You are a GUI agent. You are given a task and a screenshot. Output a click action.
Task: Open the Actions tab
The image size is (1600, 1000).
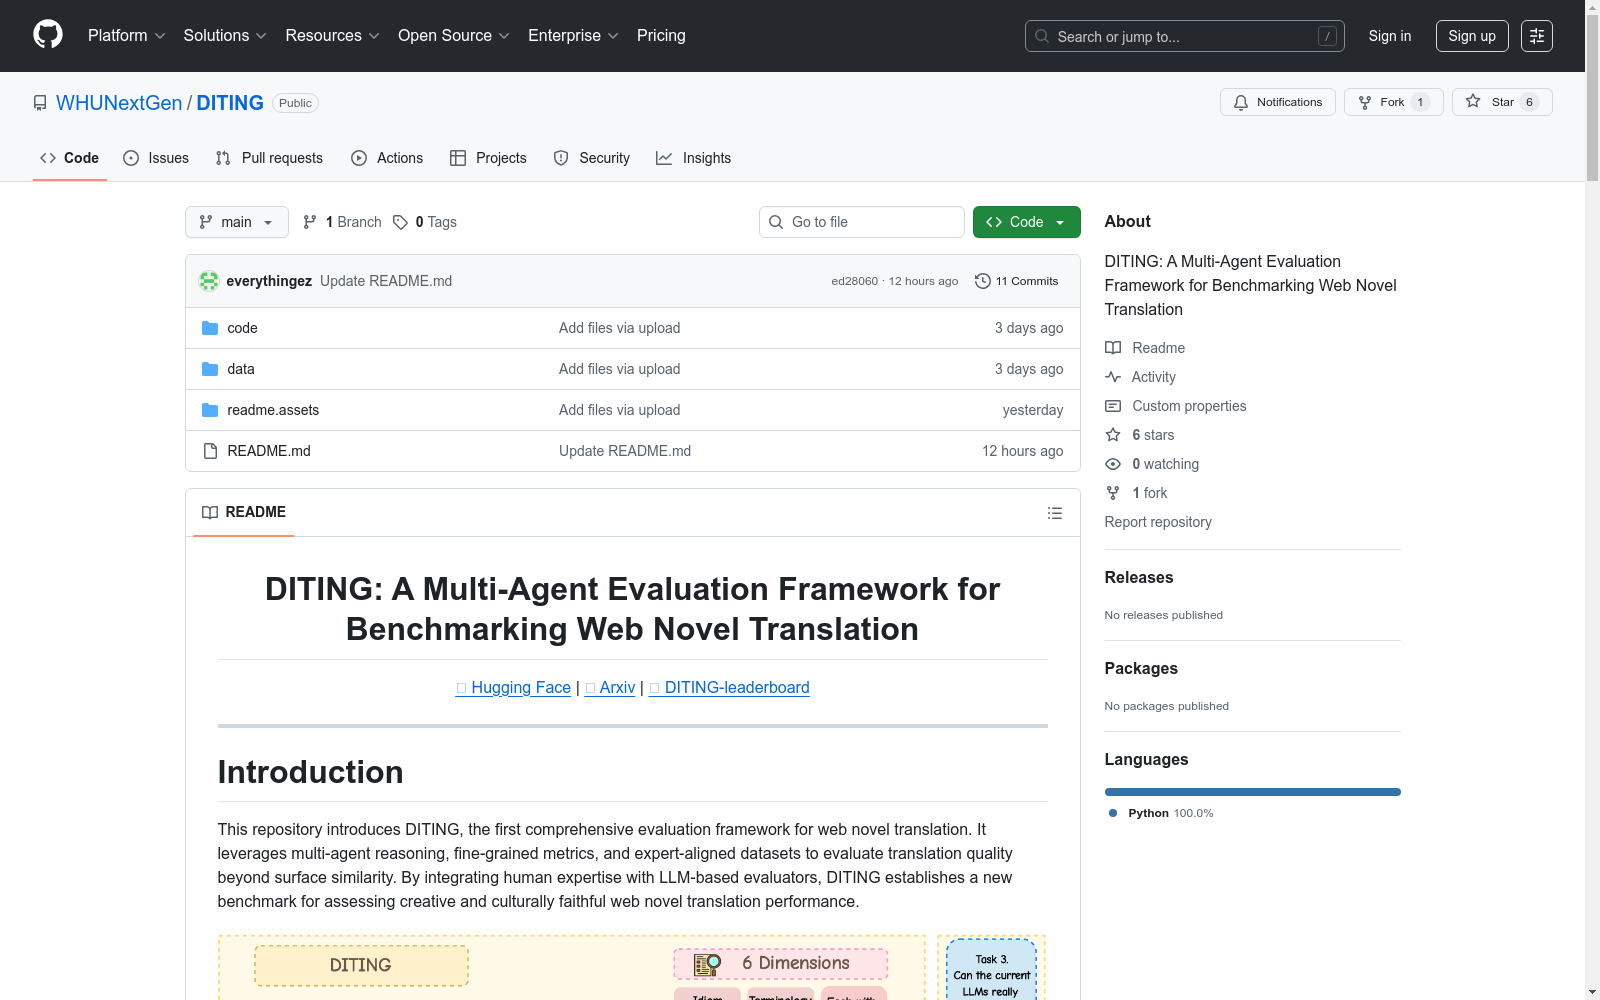[387, 158]
